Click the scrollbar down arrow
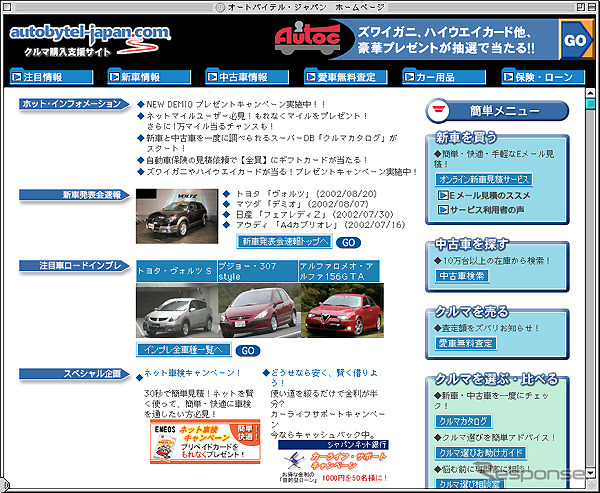The image size is (600, 493). point(590,473)
